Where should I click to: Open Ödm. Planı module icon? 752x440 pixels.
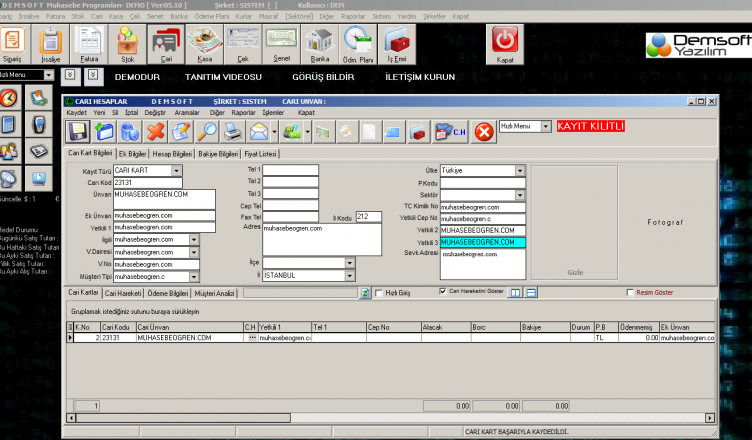tap(358, 45)
